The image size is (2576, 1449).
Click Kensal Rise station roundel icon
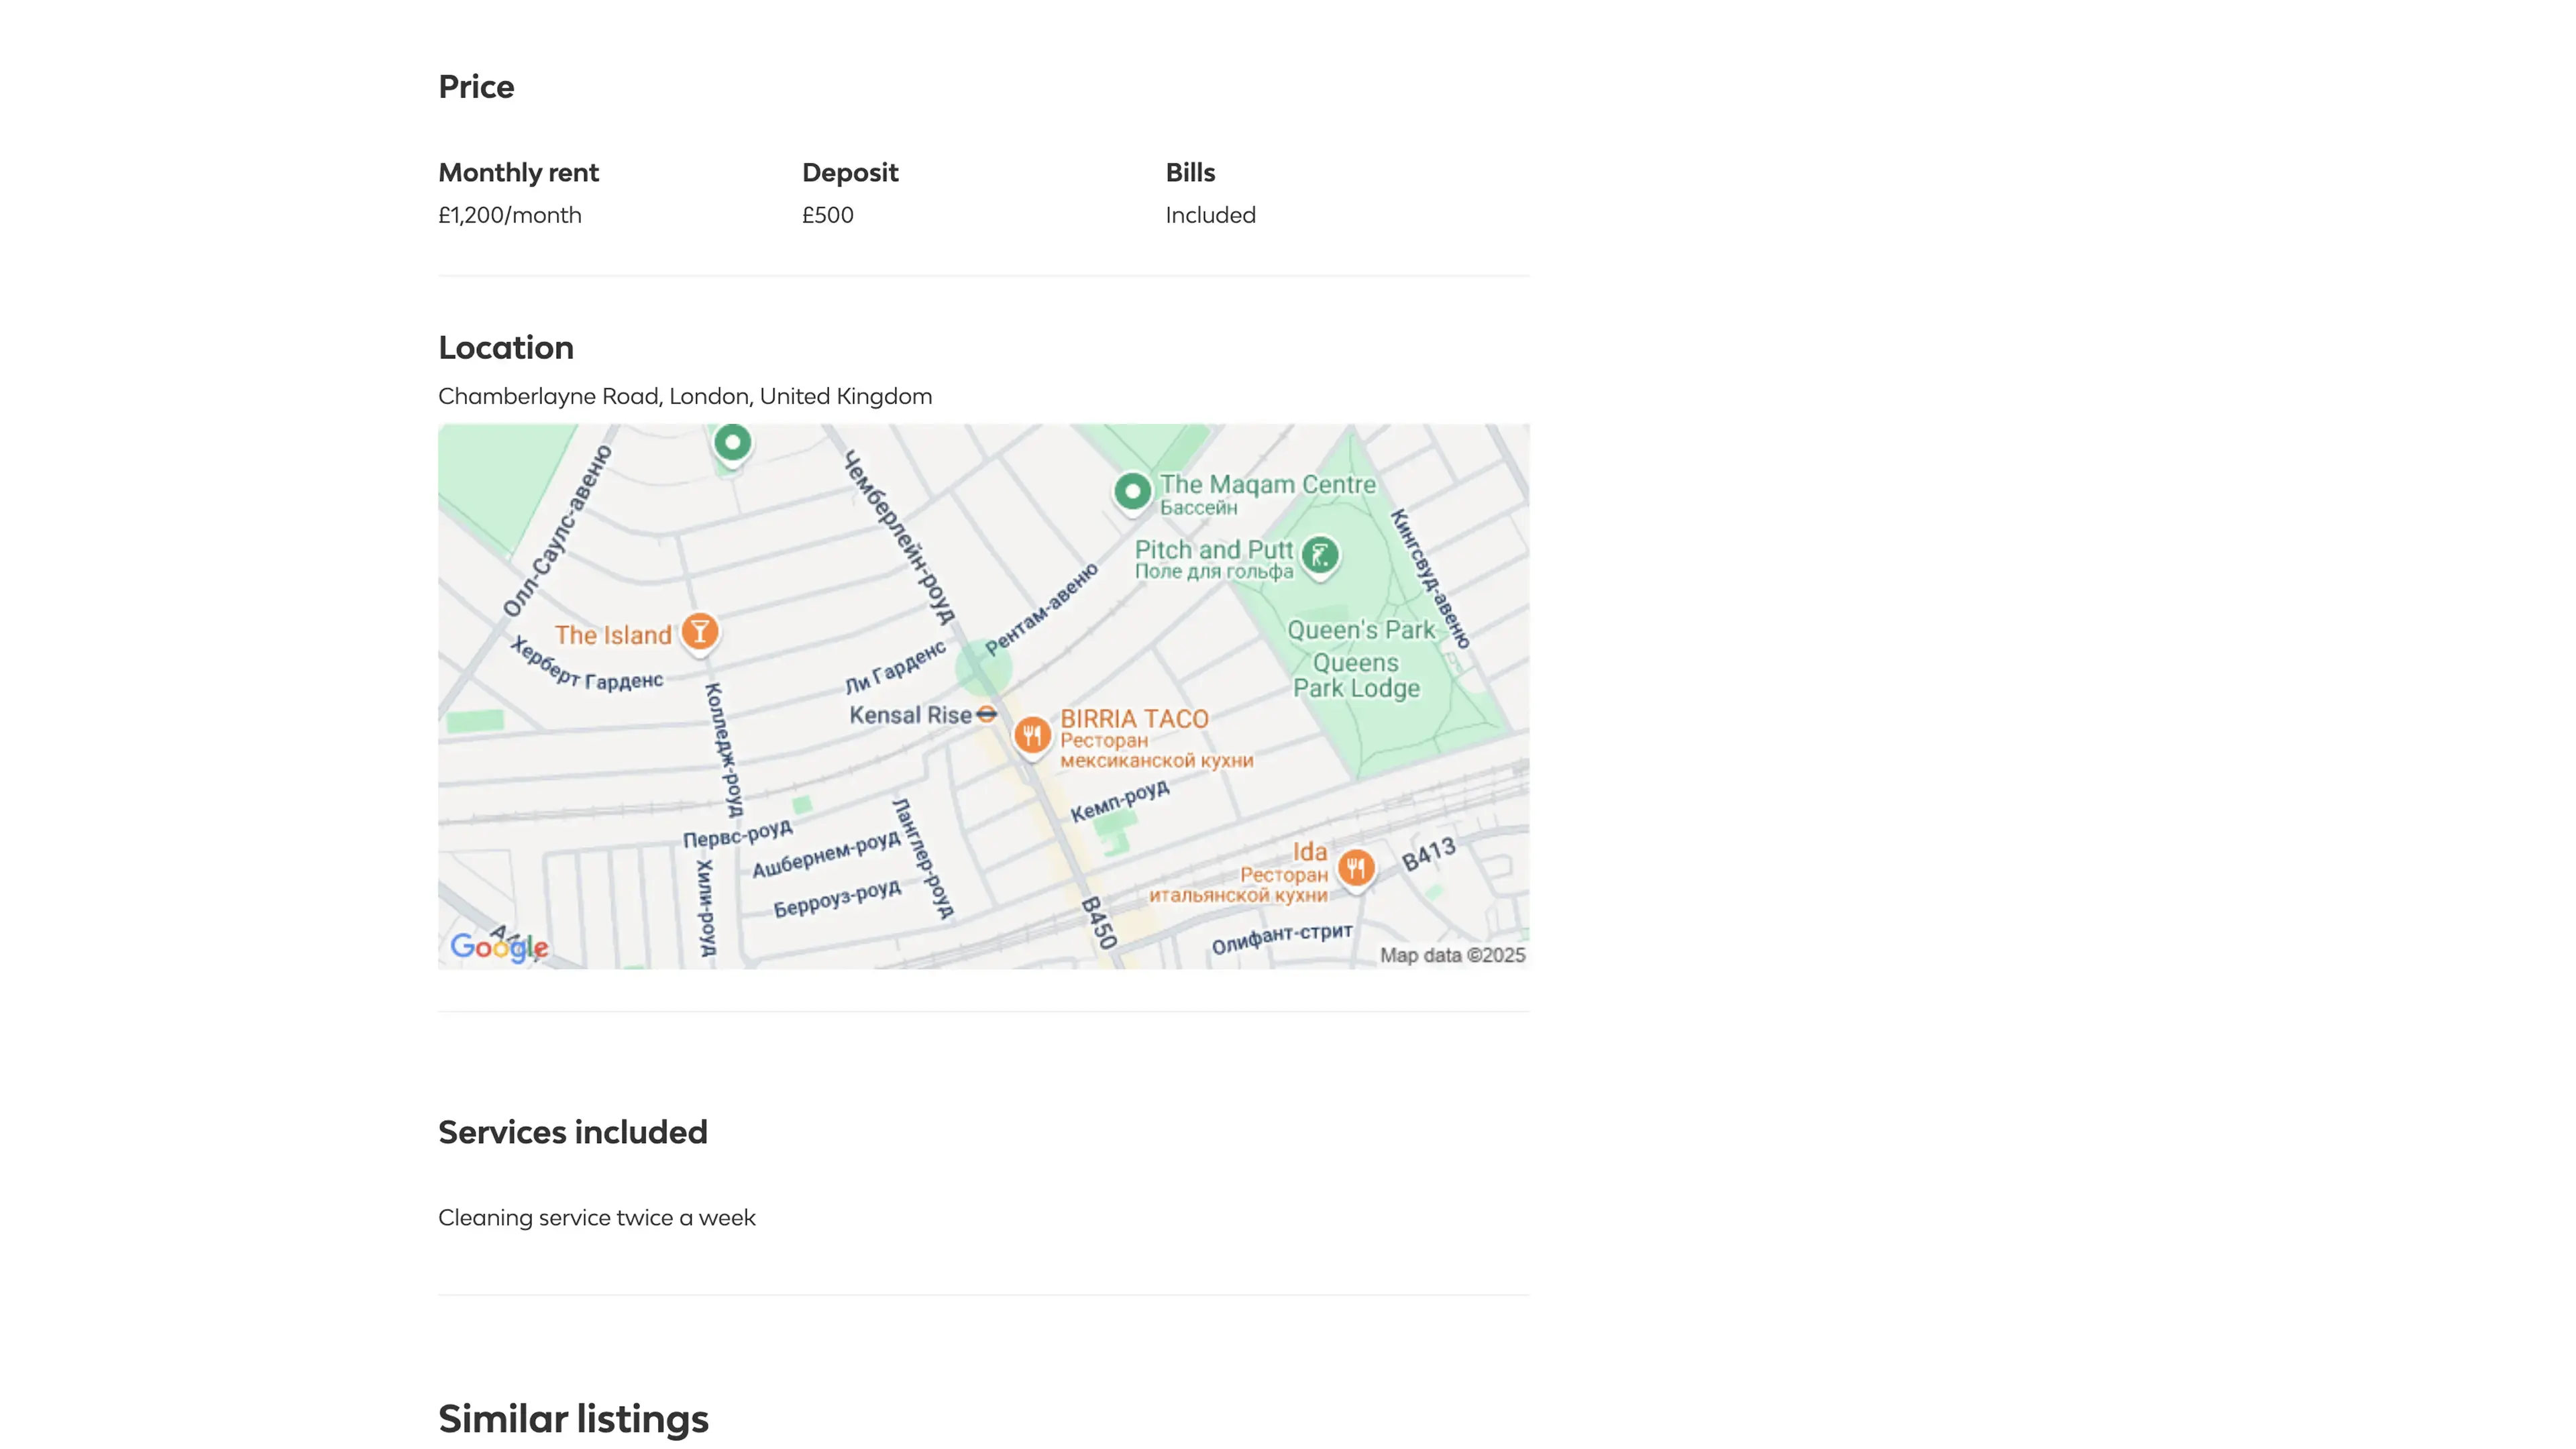coord(987,714)
